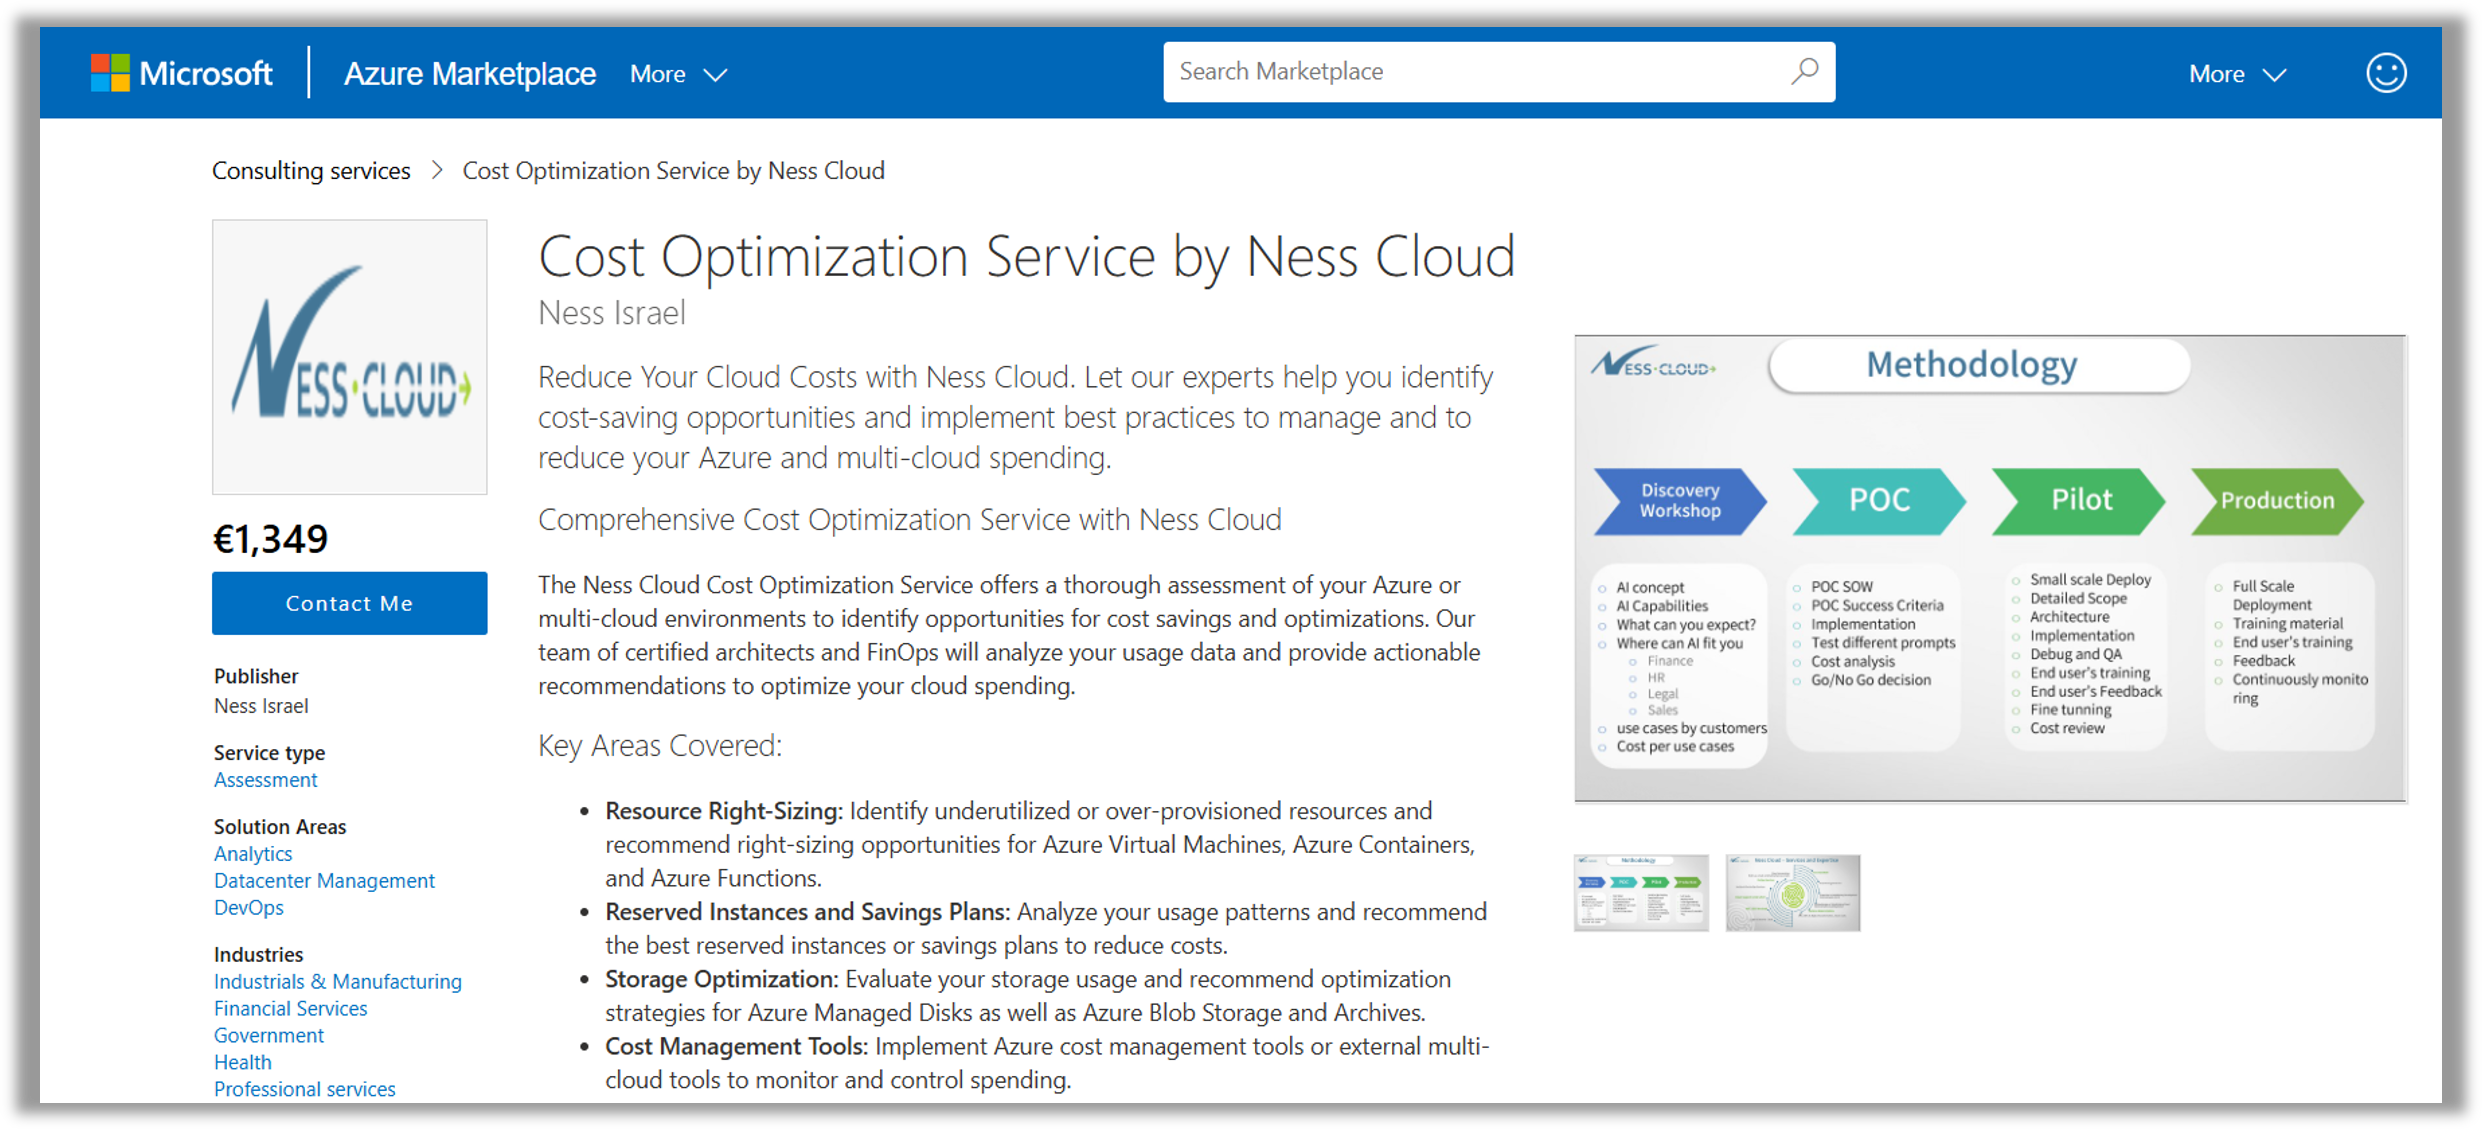Click the Ness Cloud logo image
The image size is (2482, 1130).
pos(349,357)
